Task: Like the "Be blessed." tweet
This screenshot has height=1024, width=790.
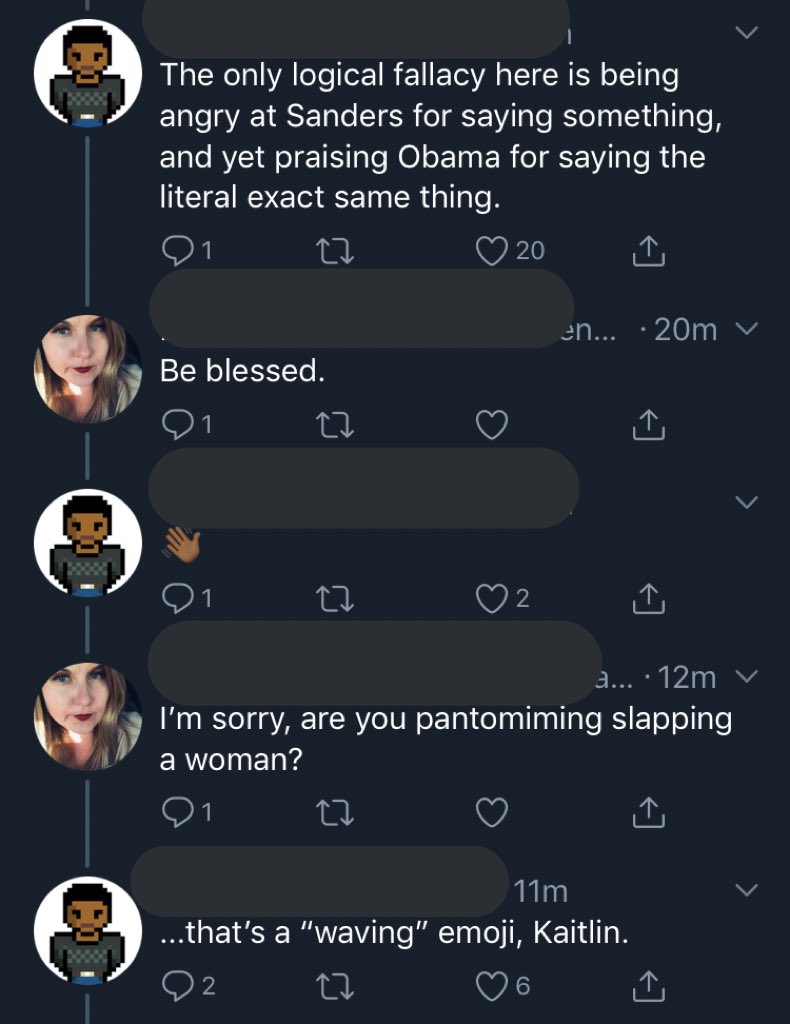Action: tap(489, 426)
